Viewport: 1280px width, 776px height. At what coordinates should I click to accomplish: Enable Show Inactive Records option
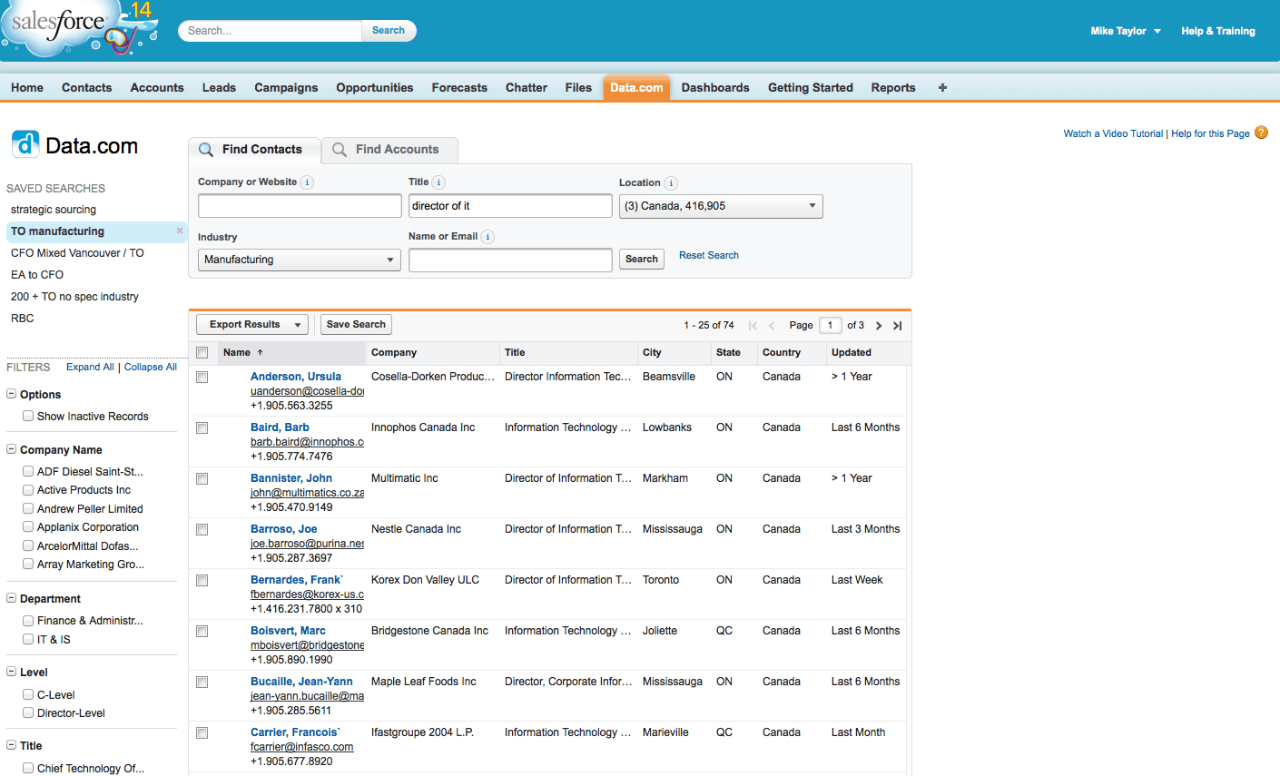28,416
